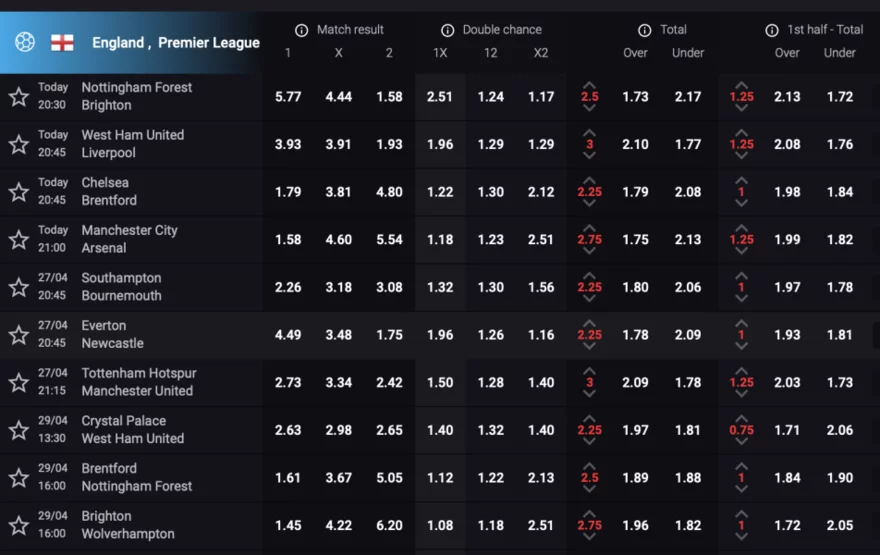Open Tottenham Hotspur vs Manchester United match
The width and height of the screenshot is (880, 555).
click(138, 382)
